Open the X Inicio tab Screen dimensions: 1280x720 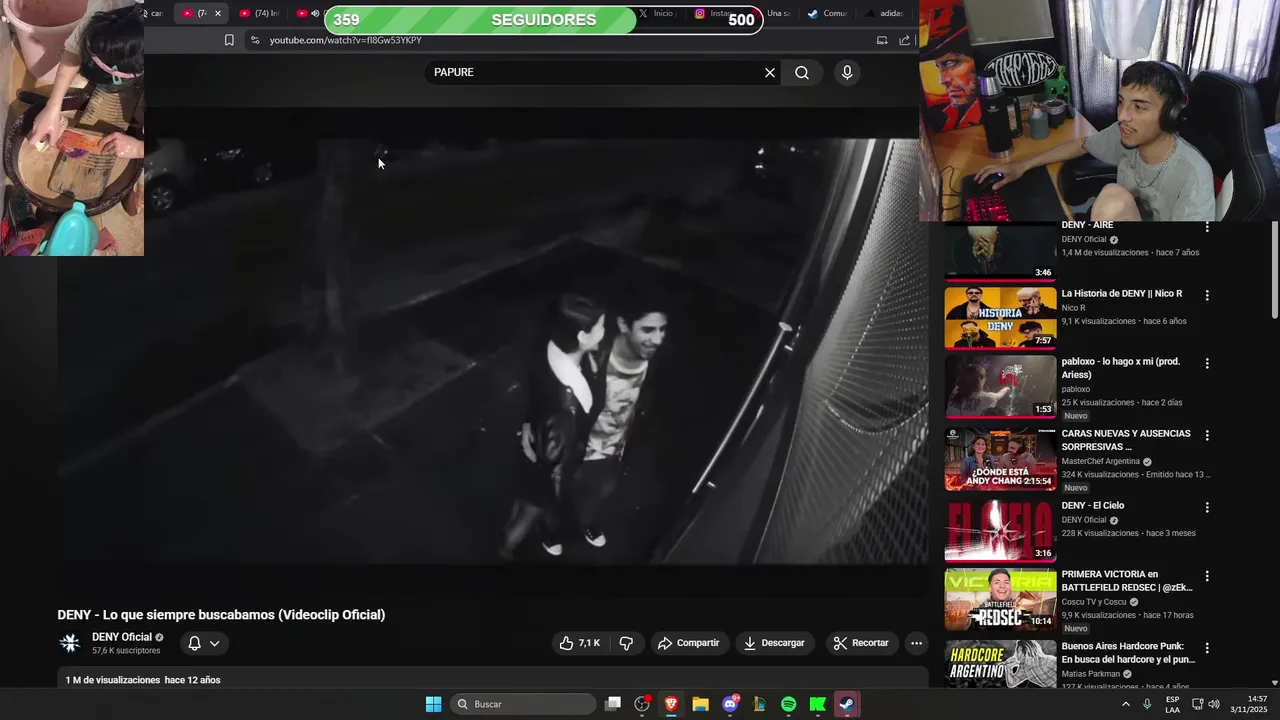pyautogui.click(x=658, y=13)
